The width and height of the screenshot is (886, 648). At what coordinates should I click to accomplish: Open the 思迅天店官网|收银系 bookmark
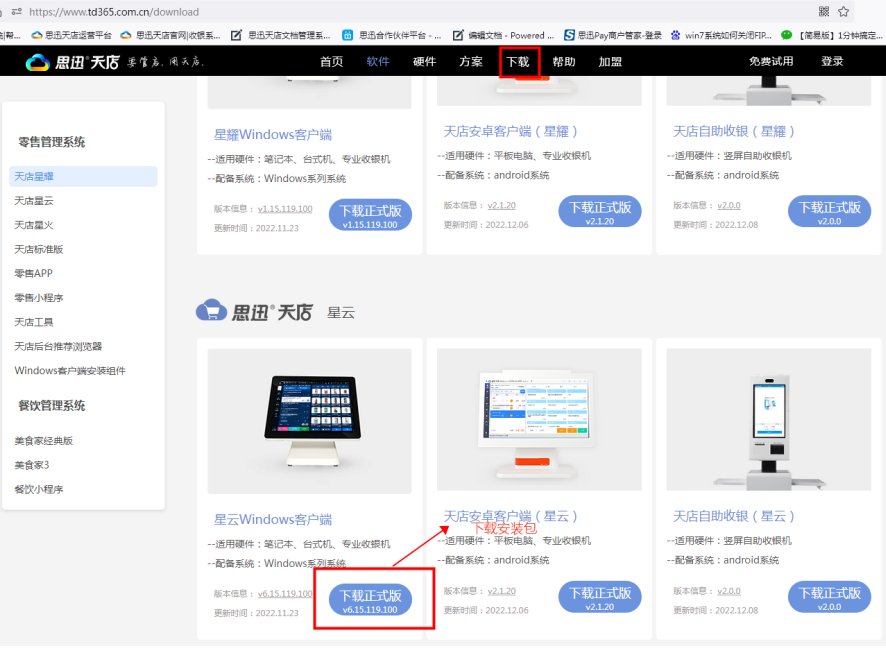pos(170,35)
